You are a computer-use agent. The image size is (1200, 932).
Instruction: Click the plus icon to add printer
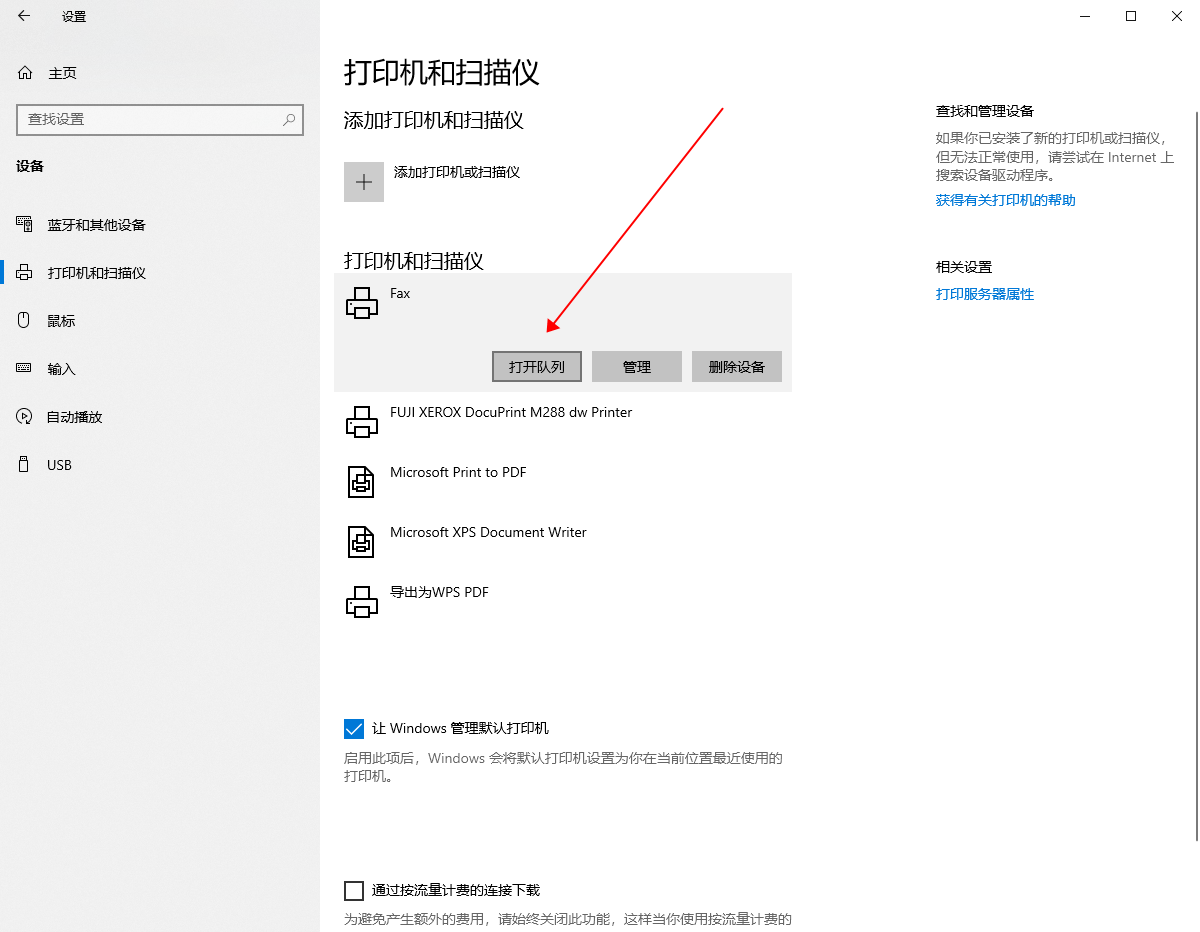[364, 182]
